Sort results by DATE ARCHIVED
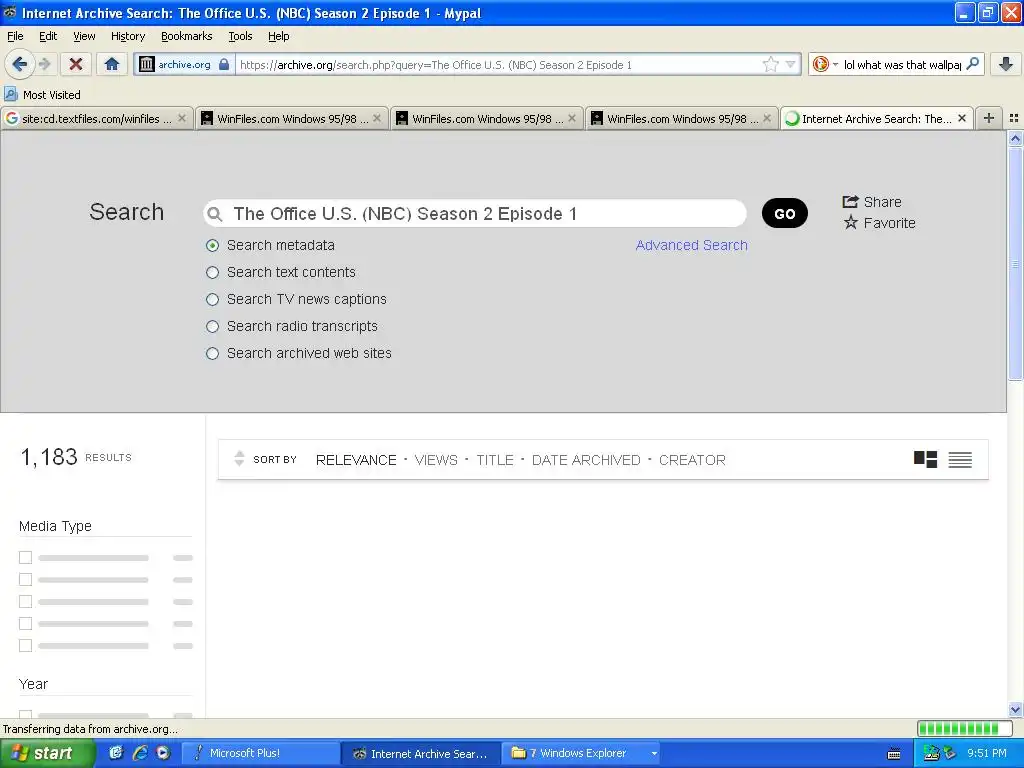The image size is (1024, 768). [586, 460]
